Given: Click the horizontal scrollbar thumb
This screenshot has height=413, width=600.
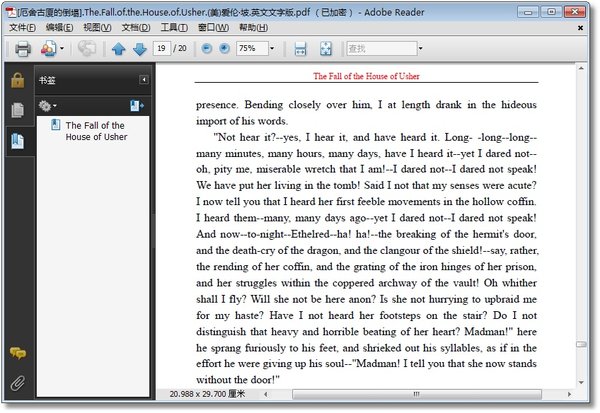Looking at the screenshot, I should click(417, 394).
